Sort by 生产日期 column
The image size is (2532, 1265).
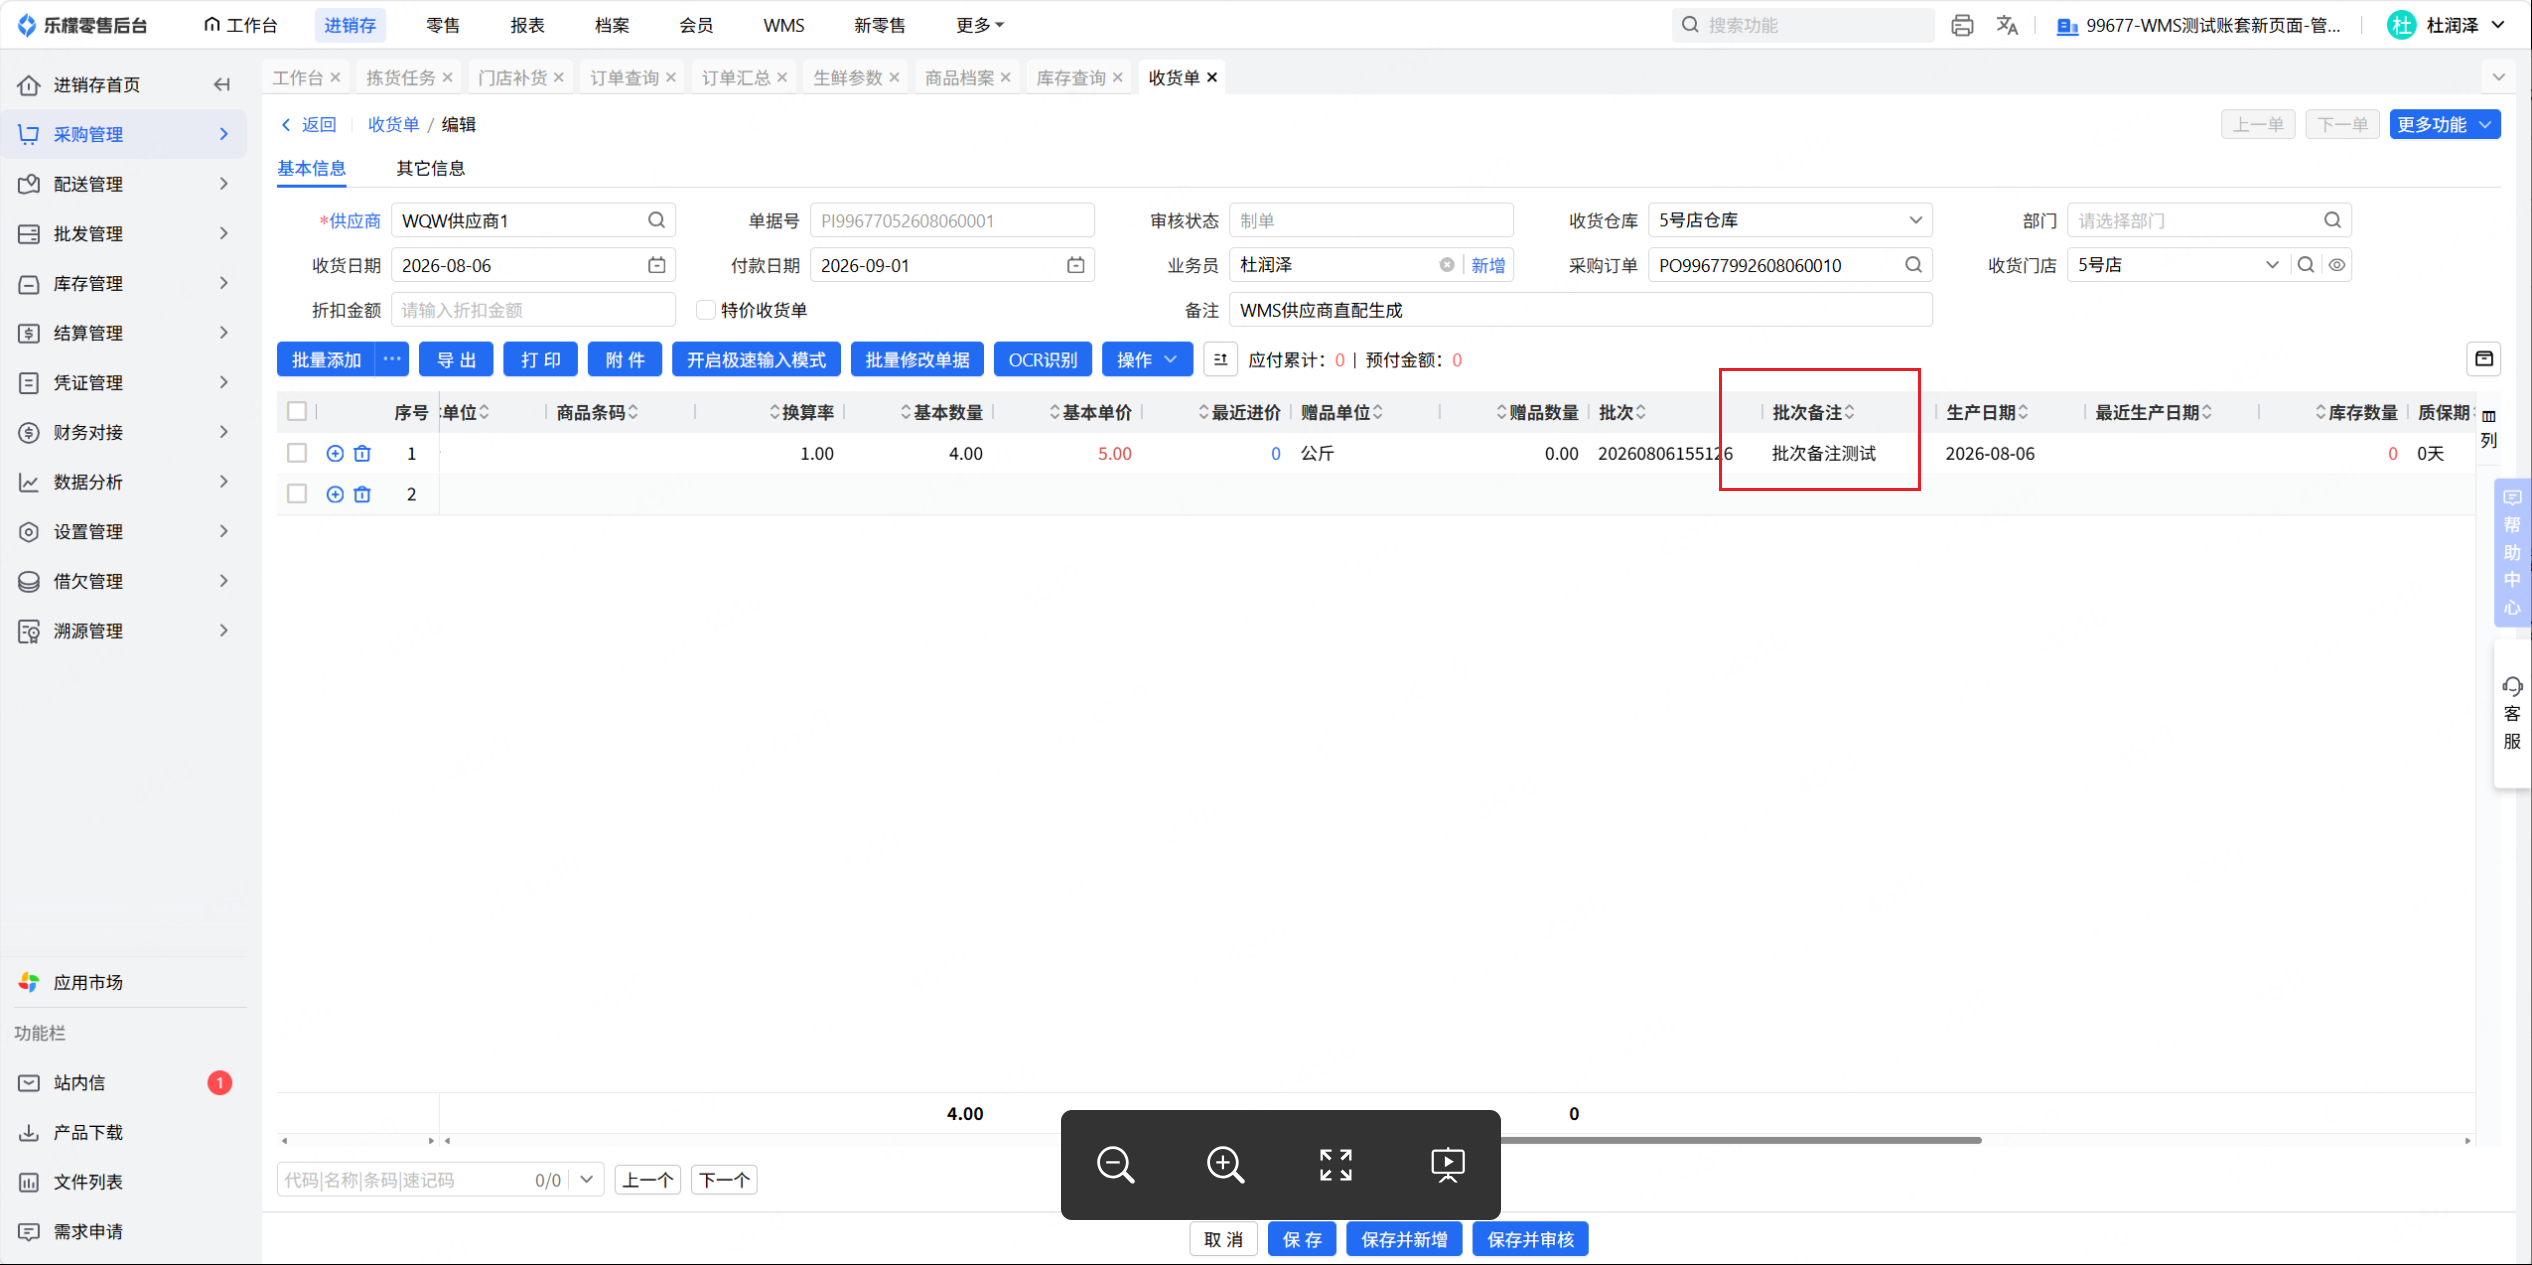pyautogui.click(x=2023, y=412)
